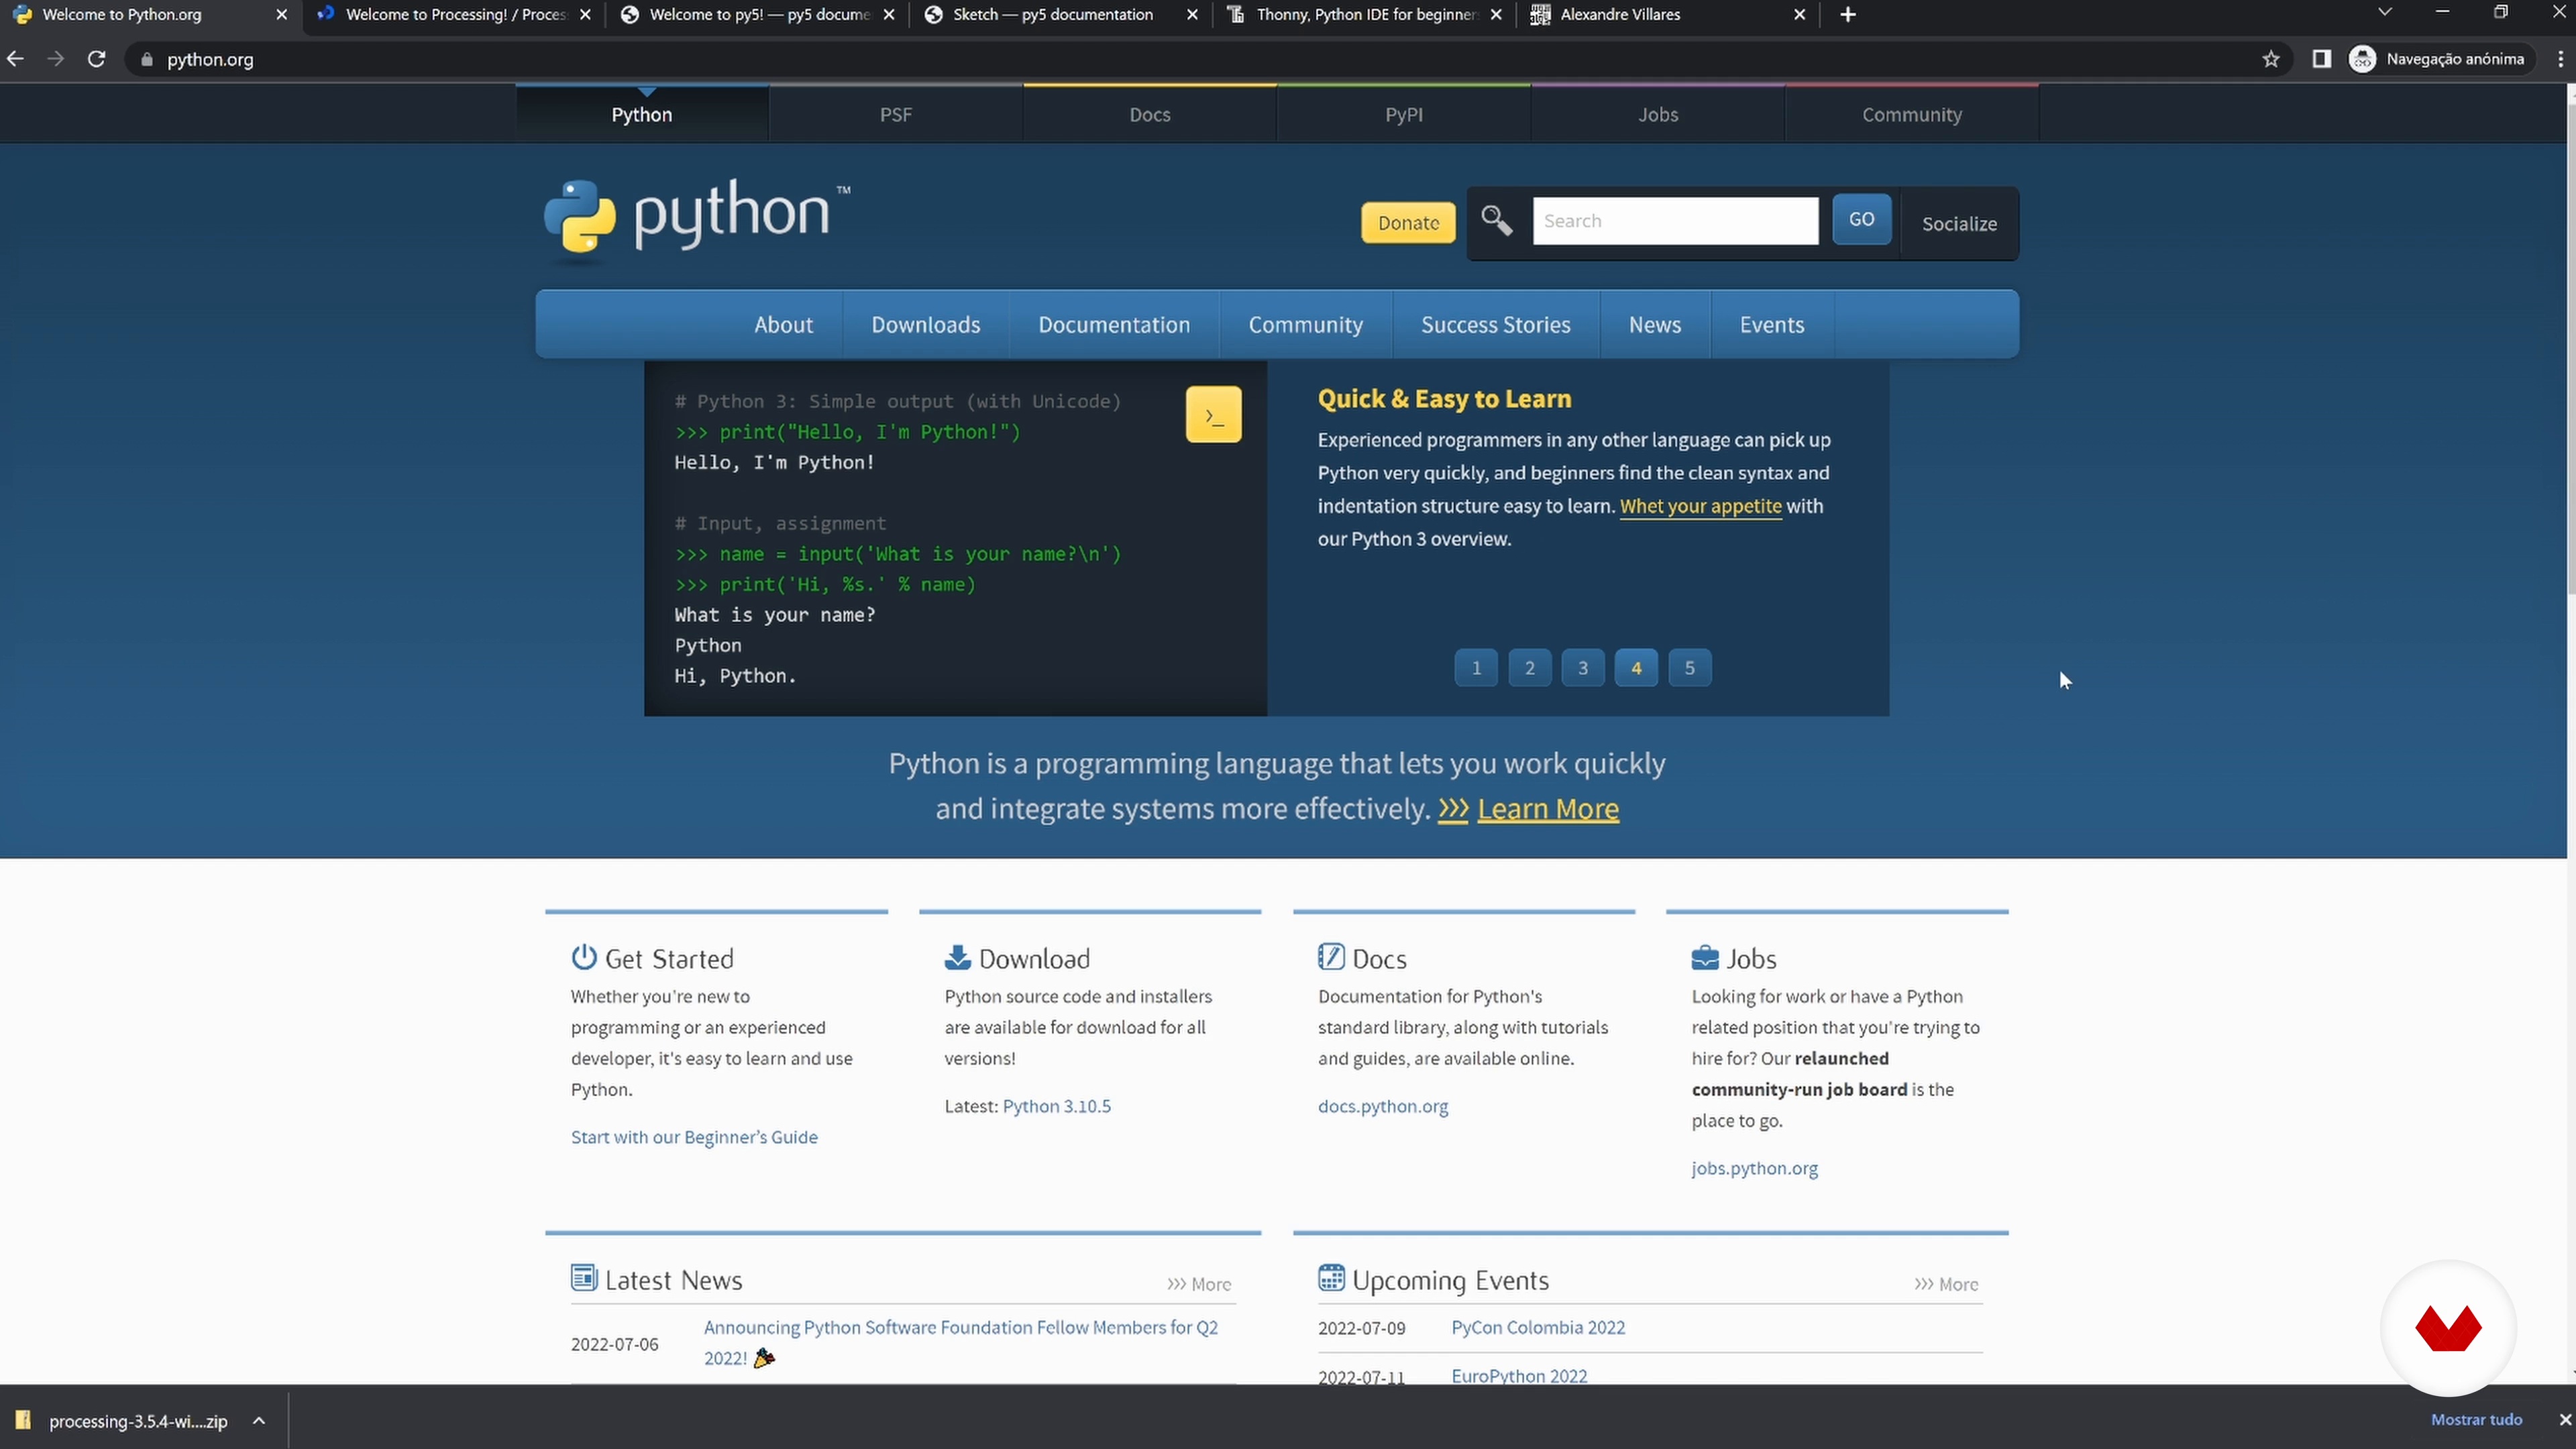2576x1449 pixels.
Task: Show slide 5 of the code carousel
Action: [1689, 667]
